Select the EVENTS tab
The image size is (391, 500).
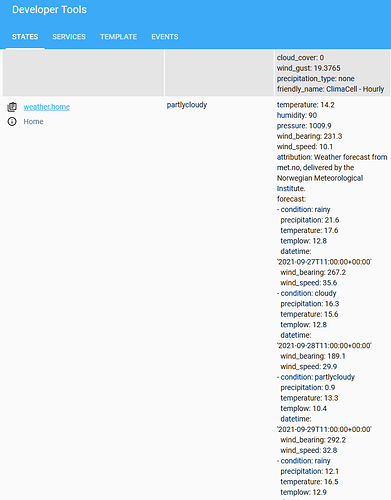(165, 37)
